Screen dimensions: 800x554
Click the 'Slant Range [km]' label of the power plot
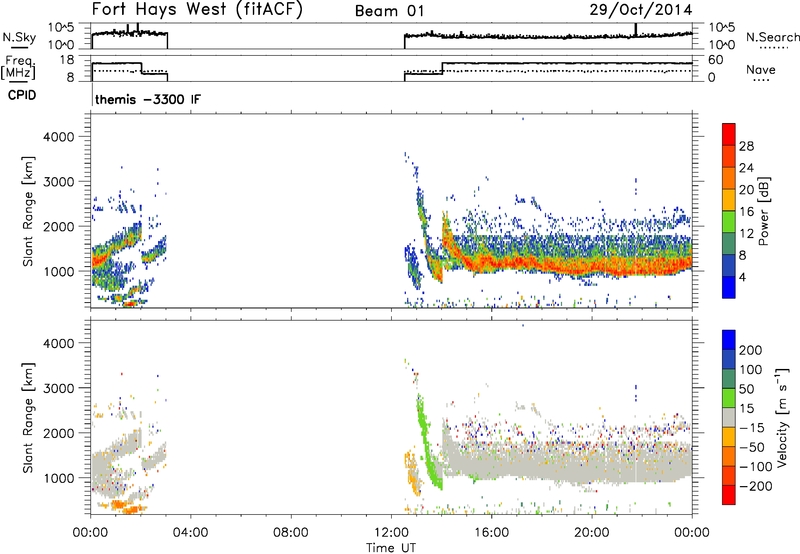[29, 211]
